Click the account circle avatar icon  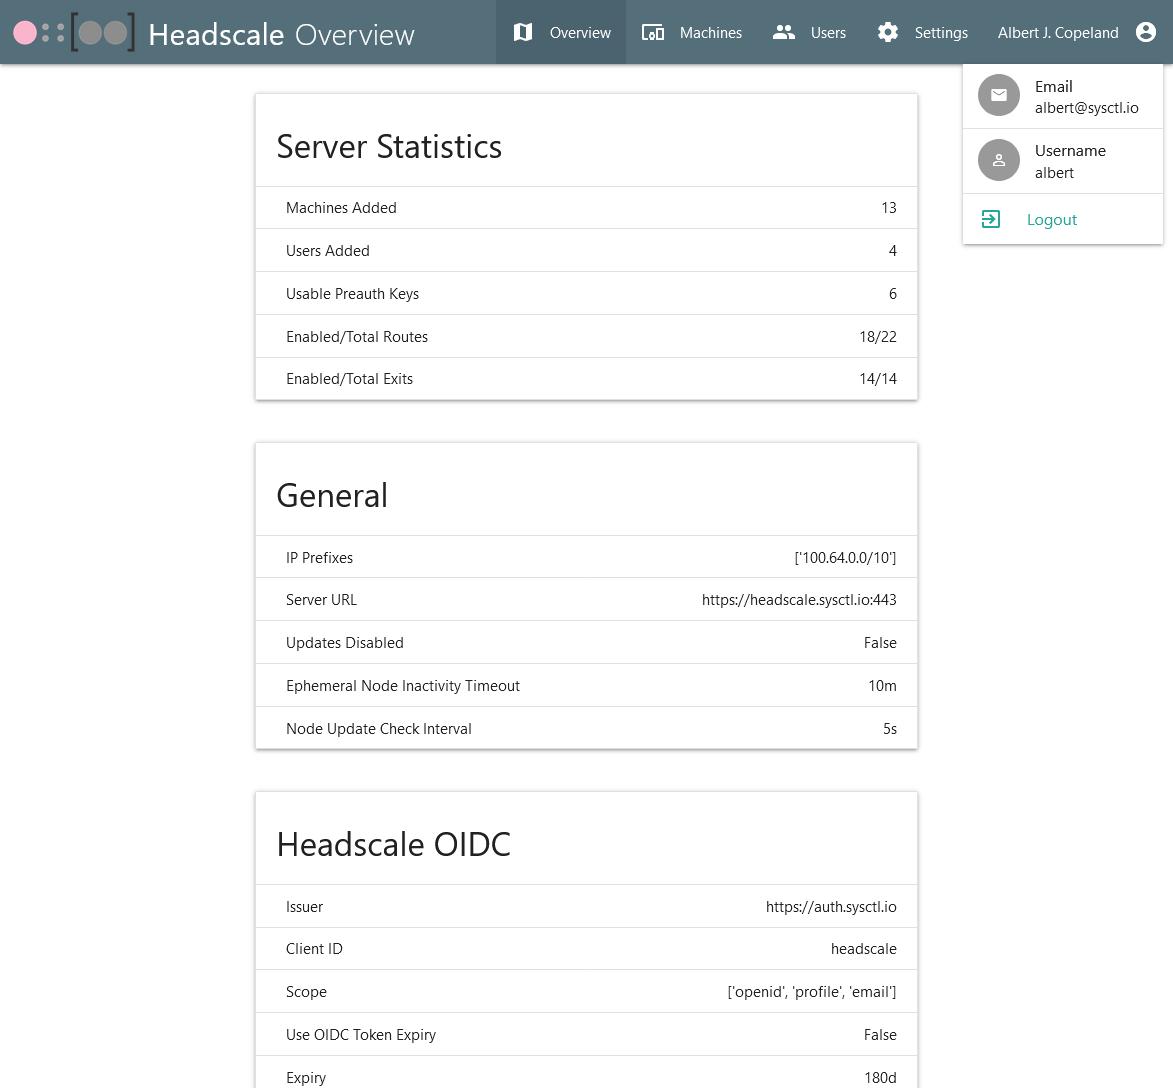tap(1146, 33)
